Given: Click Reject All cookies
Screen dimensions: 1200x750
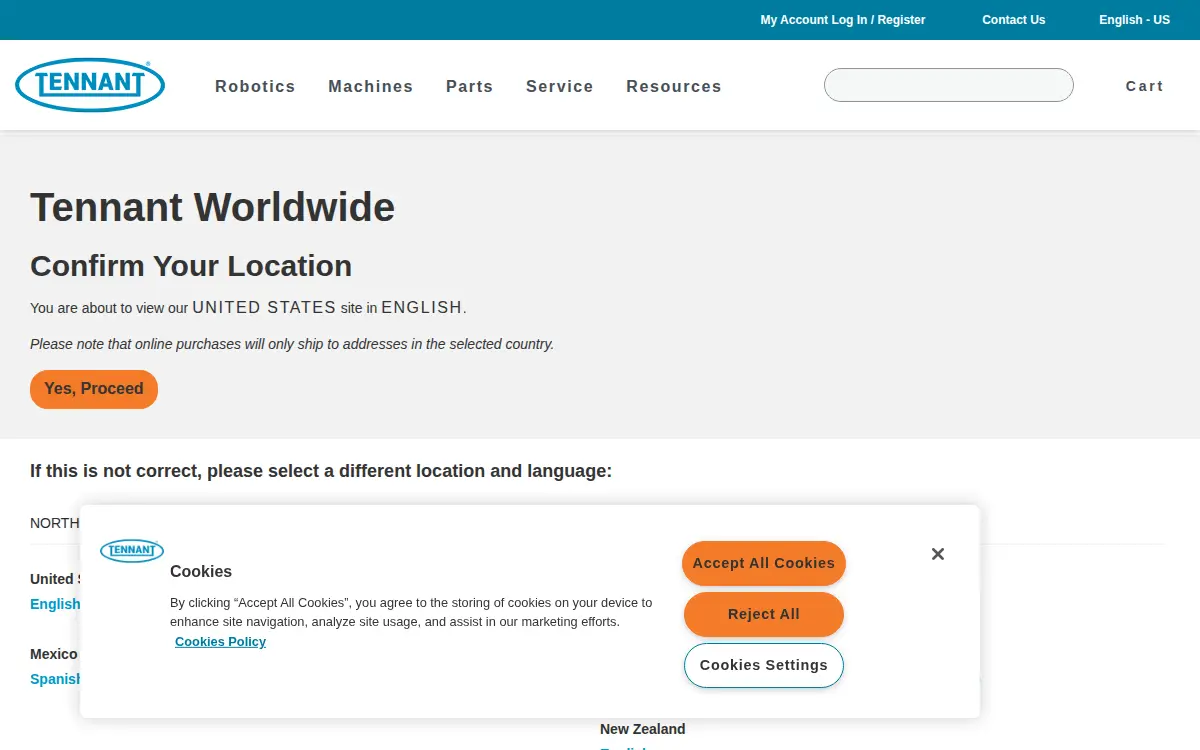Looking at the screenshot, I should tap(764, 614).
